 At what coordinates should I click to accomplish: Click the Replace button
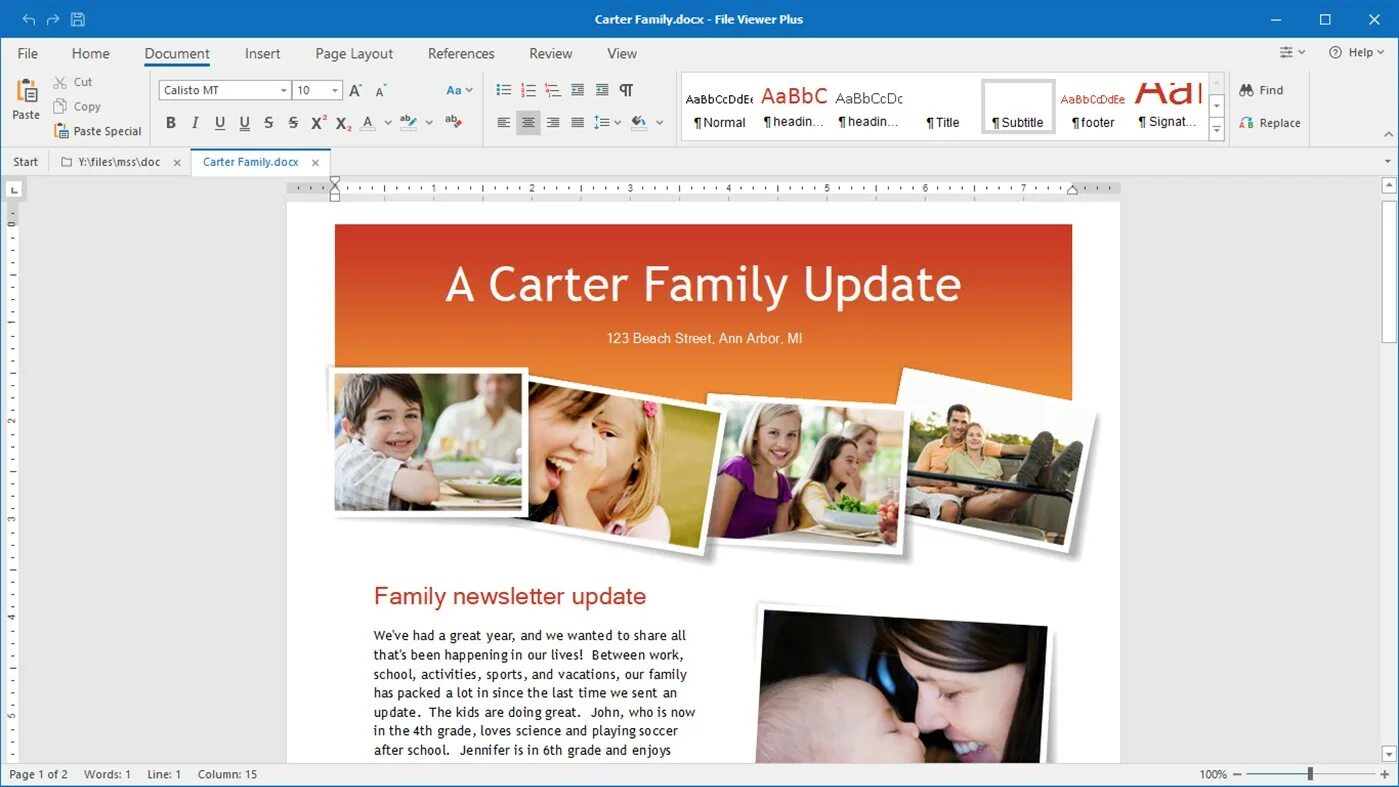(x=1270, y=122)
